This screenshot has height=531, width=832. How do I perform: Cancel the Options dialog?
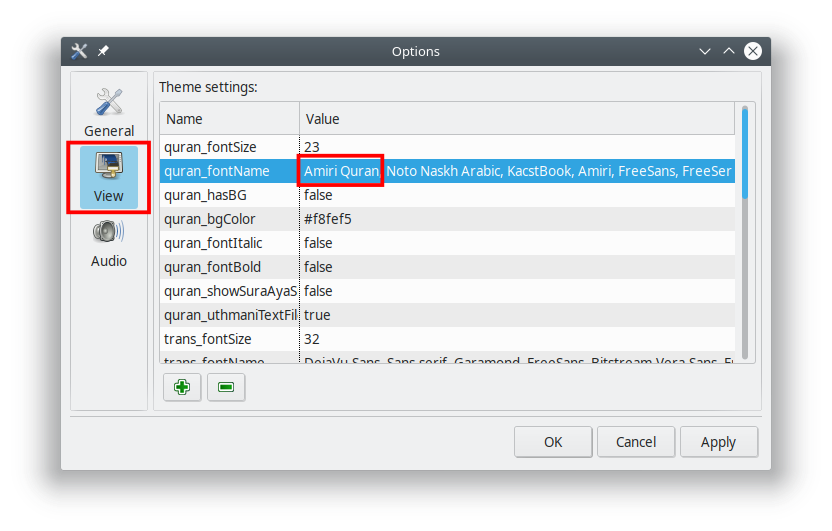[636, 442]
